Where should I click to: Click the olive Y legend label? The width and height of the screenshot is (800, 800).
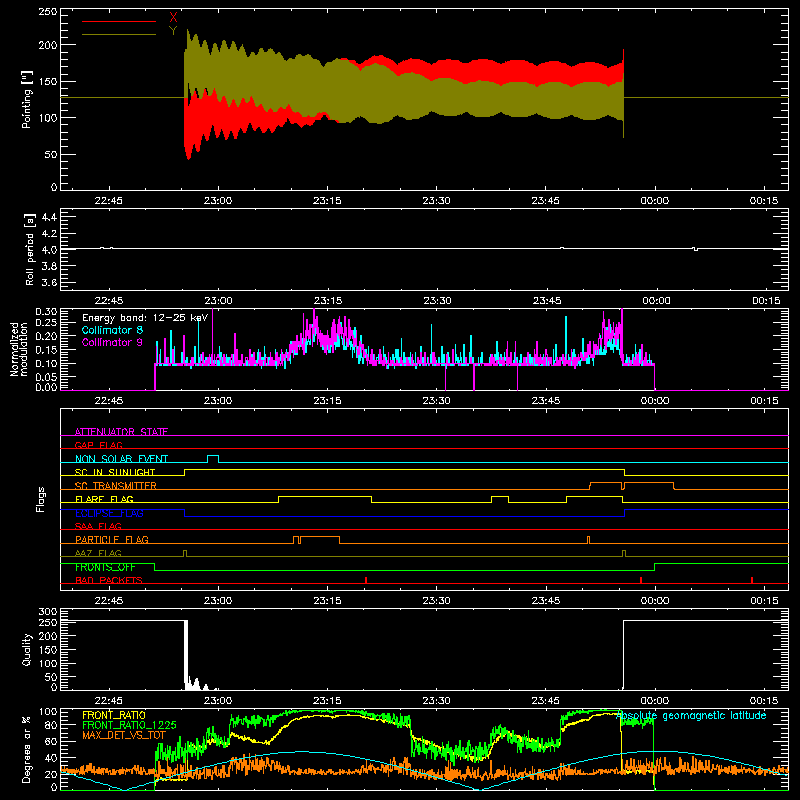[173, 31]
